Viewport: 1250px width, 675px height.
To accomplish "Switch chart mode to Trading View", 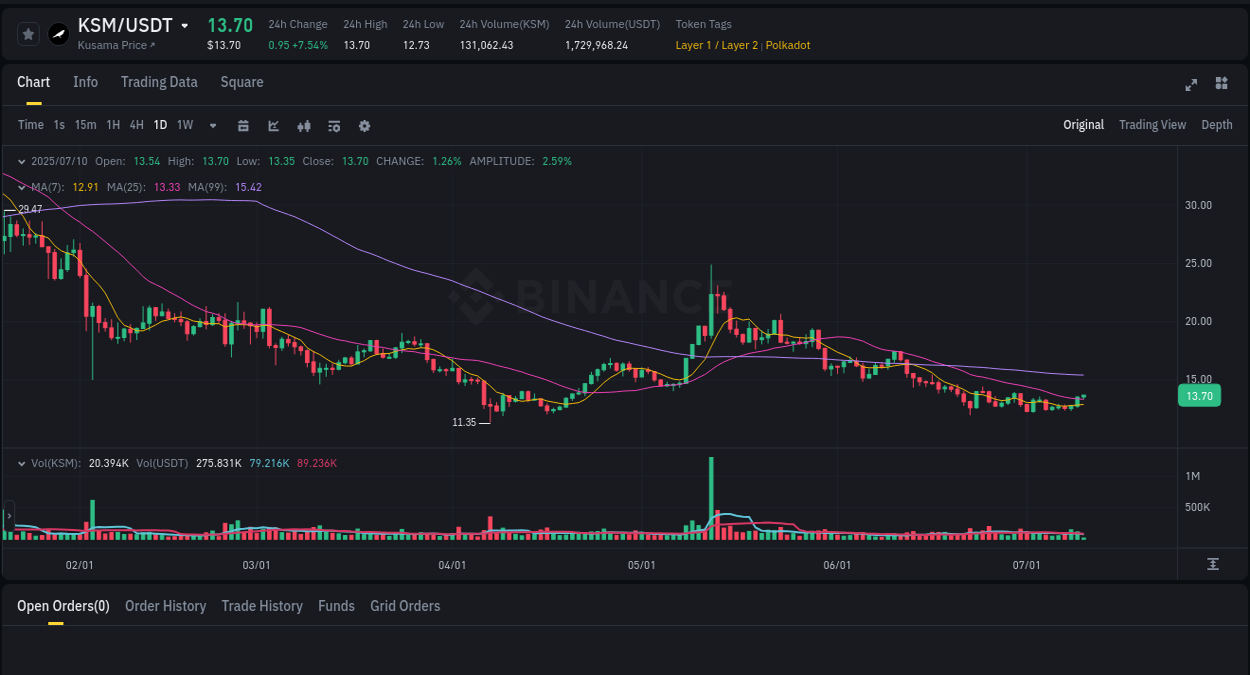I will point(1152,125).
